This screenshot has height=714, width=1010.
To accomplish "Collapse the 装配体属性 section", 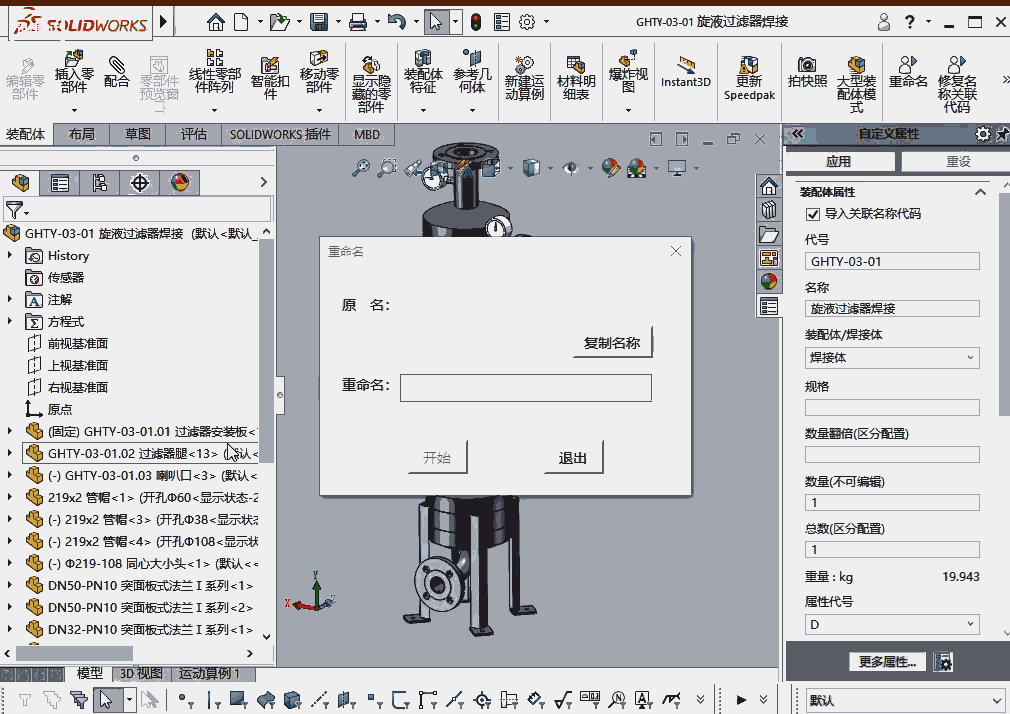I will (980, 192).
